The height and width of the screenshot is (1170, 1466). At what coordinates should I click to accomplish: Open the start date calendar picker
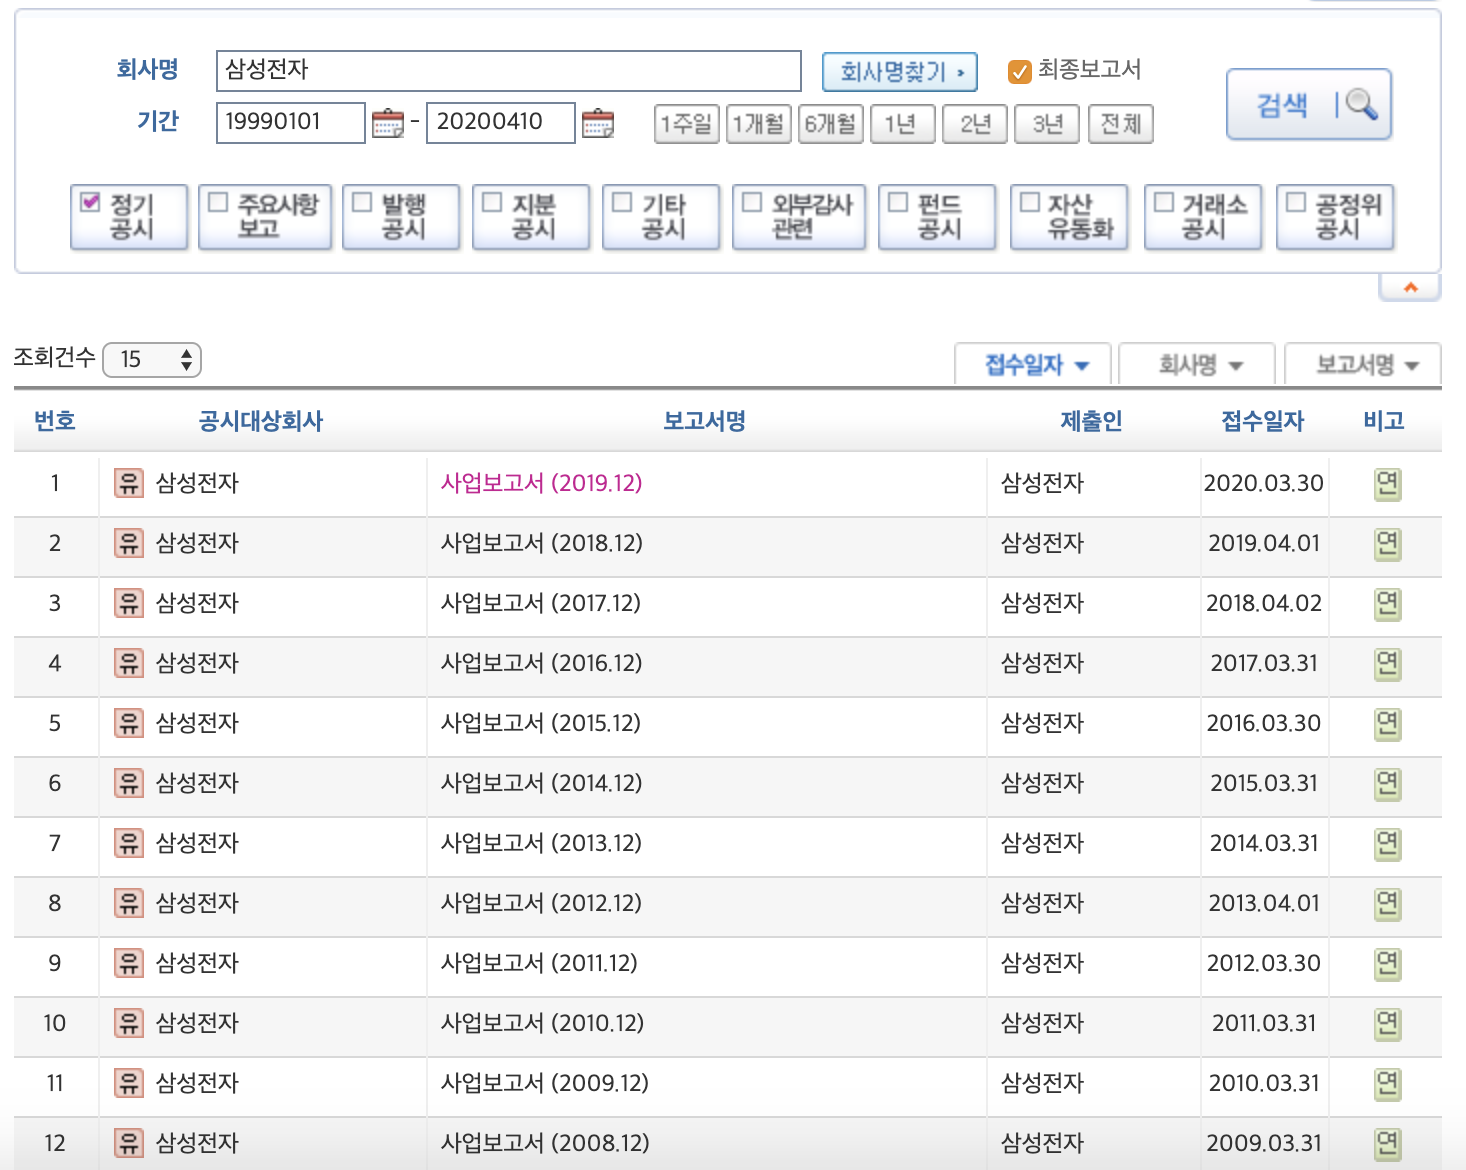click(x=387, y=123)
